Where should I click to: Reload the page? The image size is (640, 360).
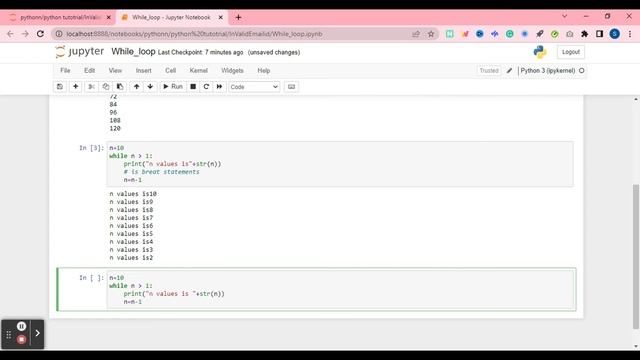click(x=40, y=34)
